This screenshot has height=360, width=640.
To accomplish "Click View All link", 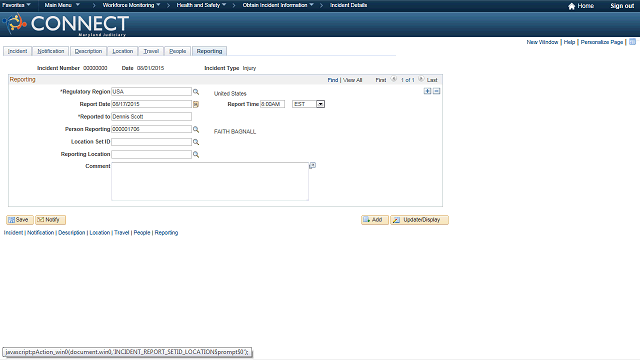I will (352, 80).
